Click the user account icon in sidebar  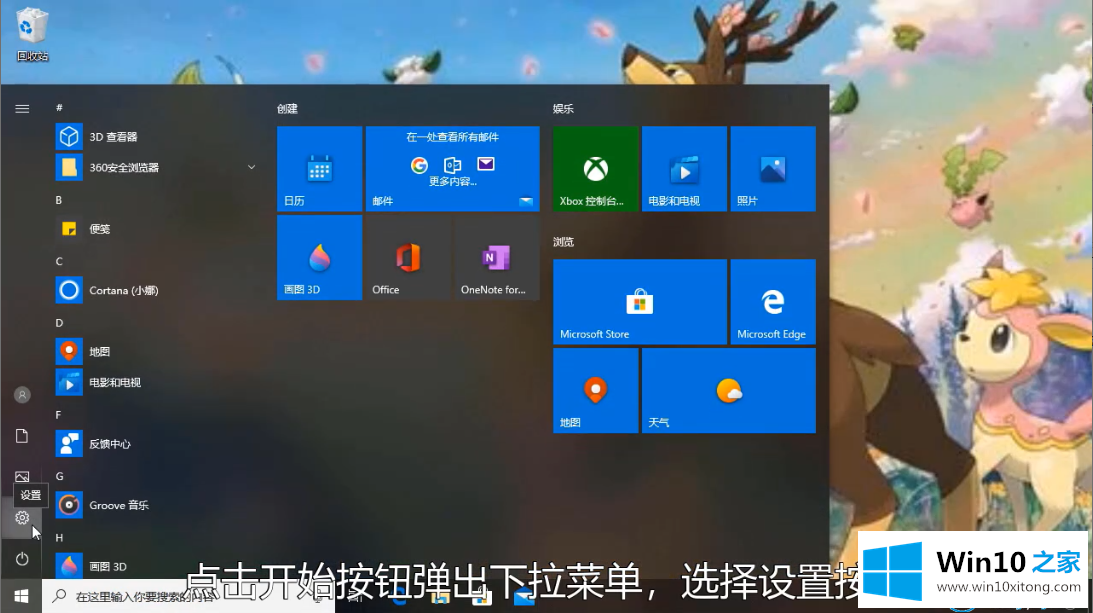tap(22, 395)
